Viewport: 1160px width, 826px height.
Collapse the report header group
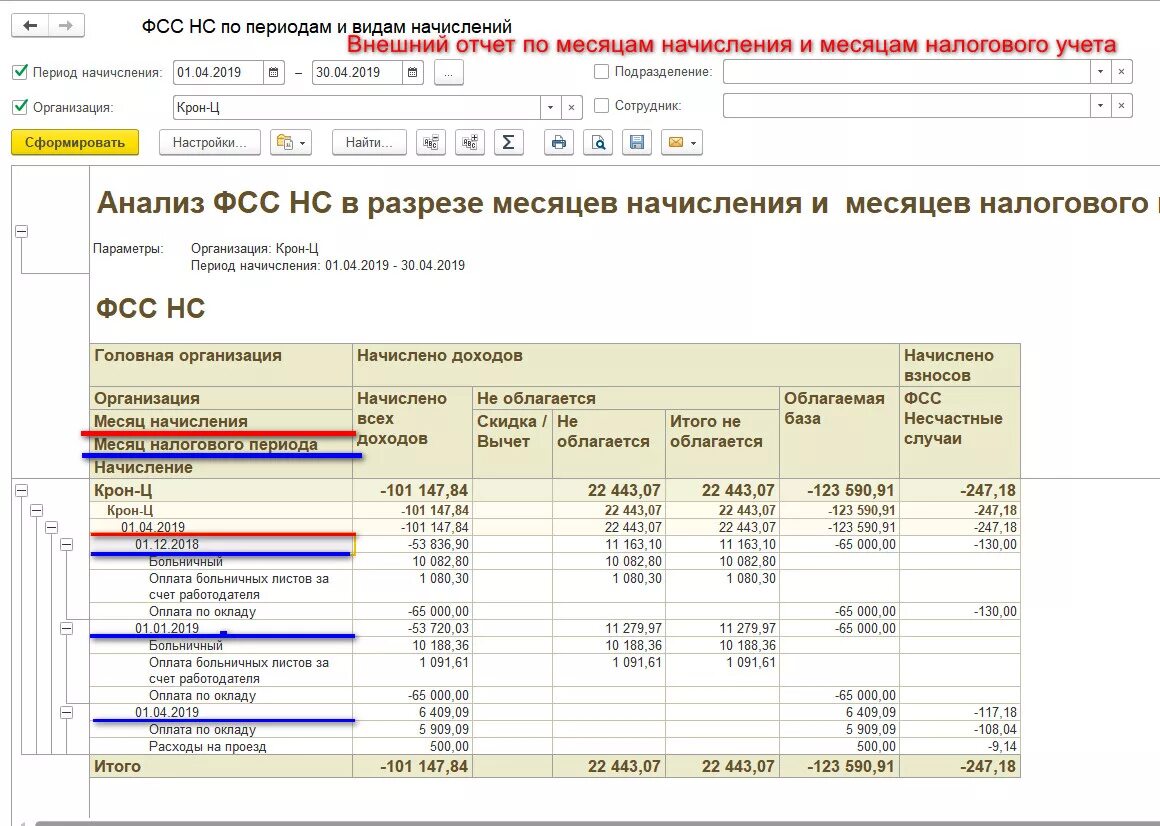point(21,231)
